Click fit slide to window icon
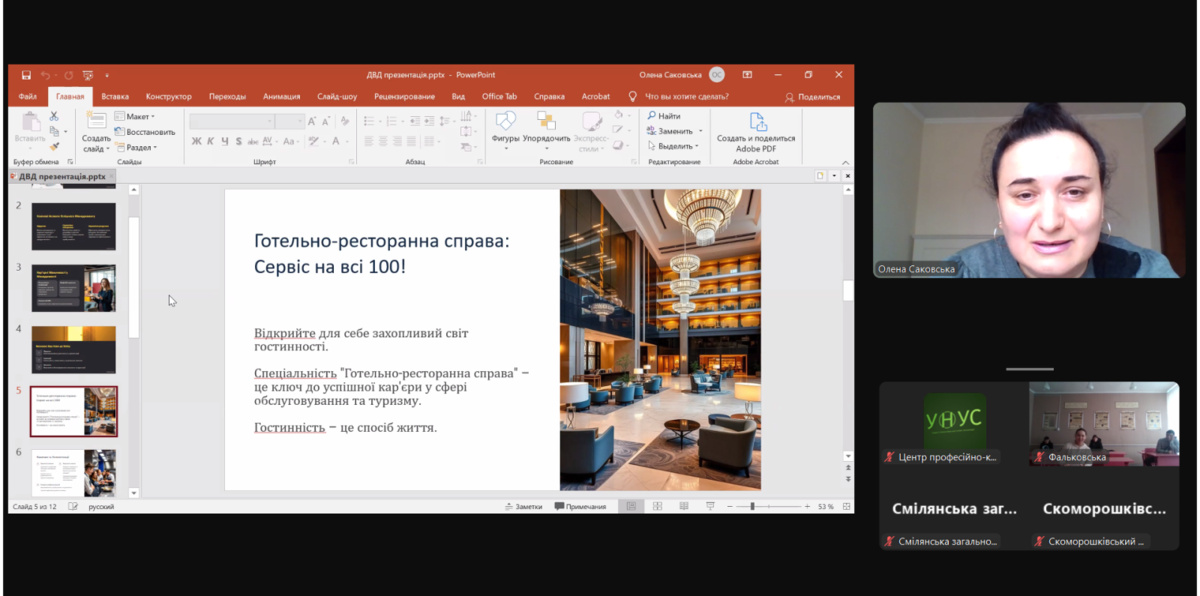The height and width of the screenshot is (596, 1200). (x=844, y=507)
